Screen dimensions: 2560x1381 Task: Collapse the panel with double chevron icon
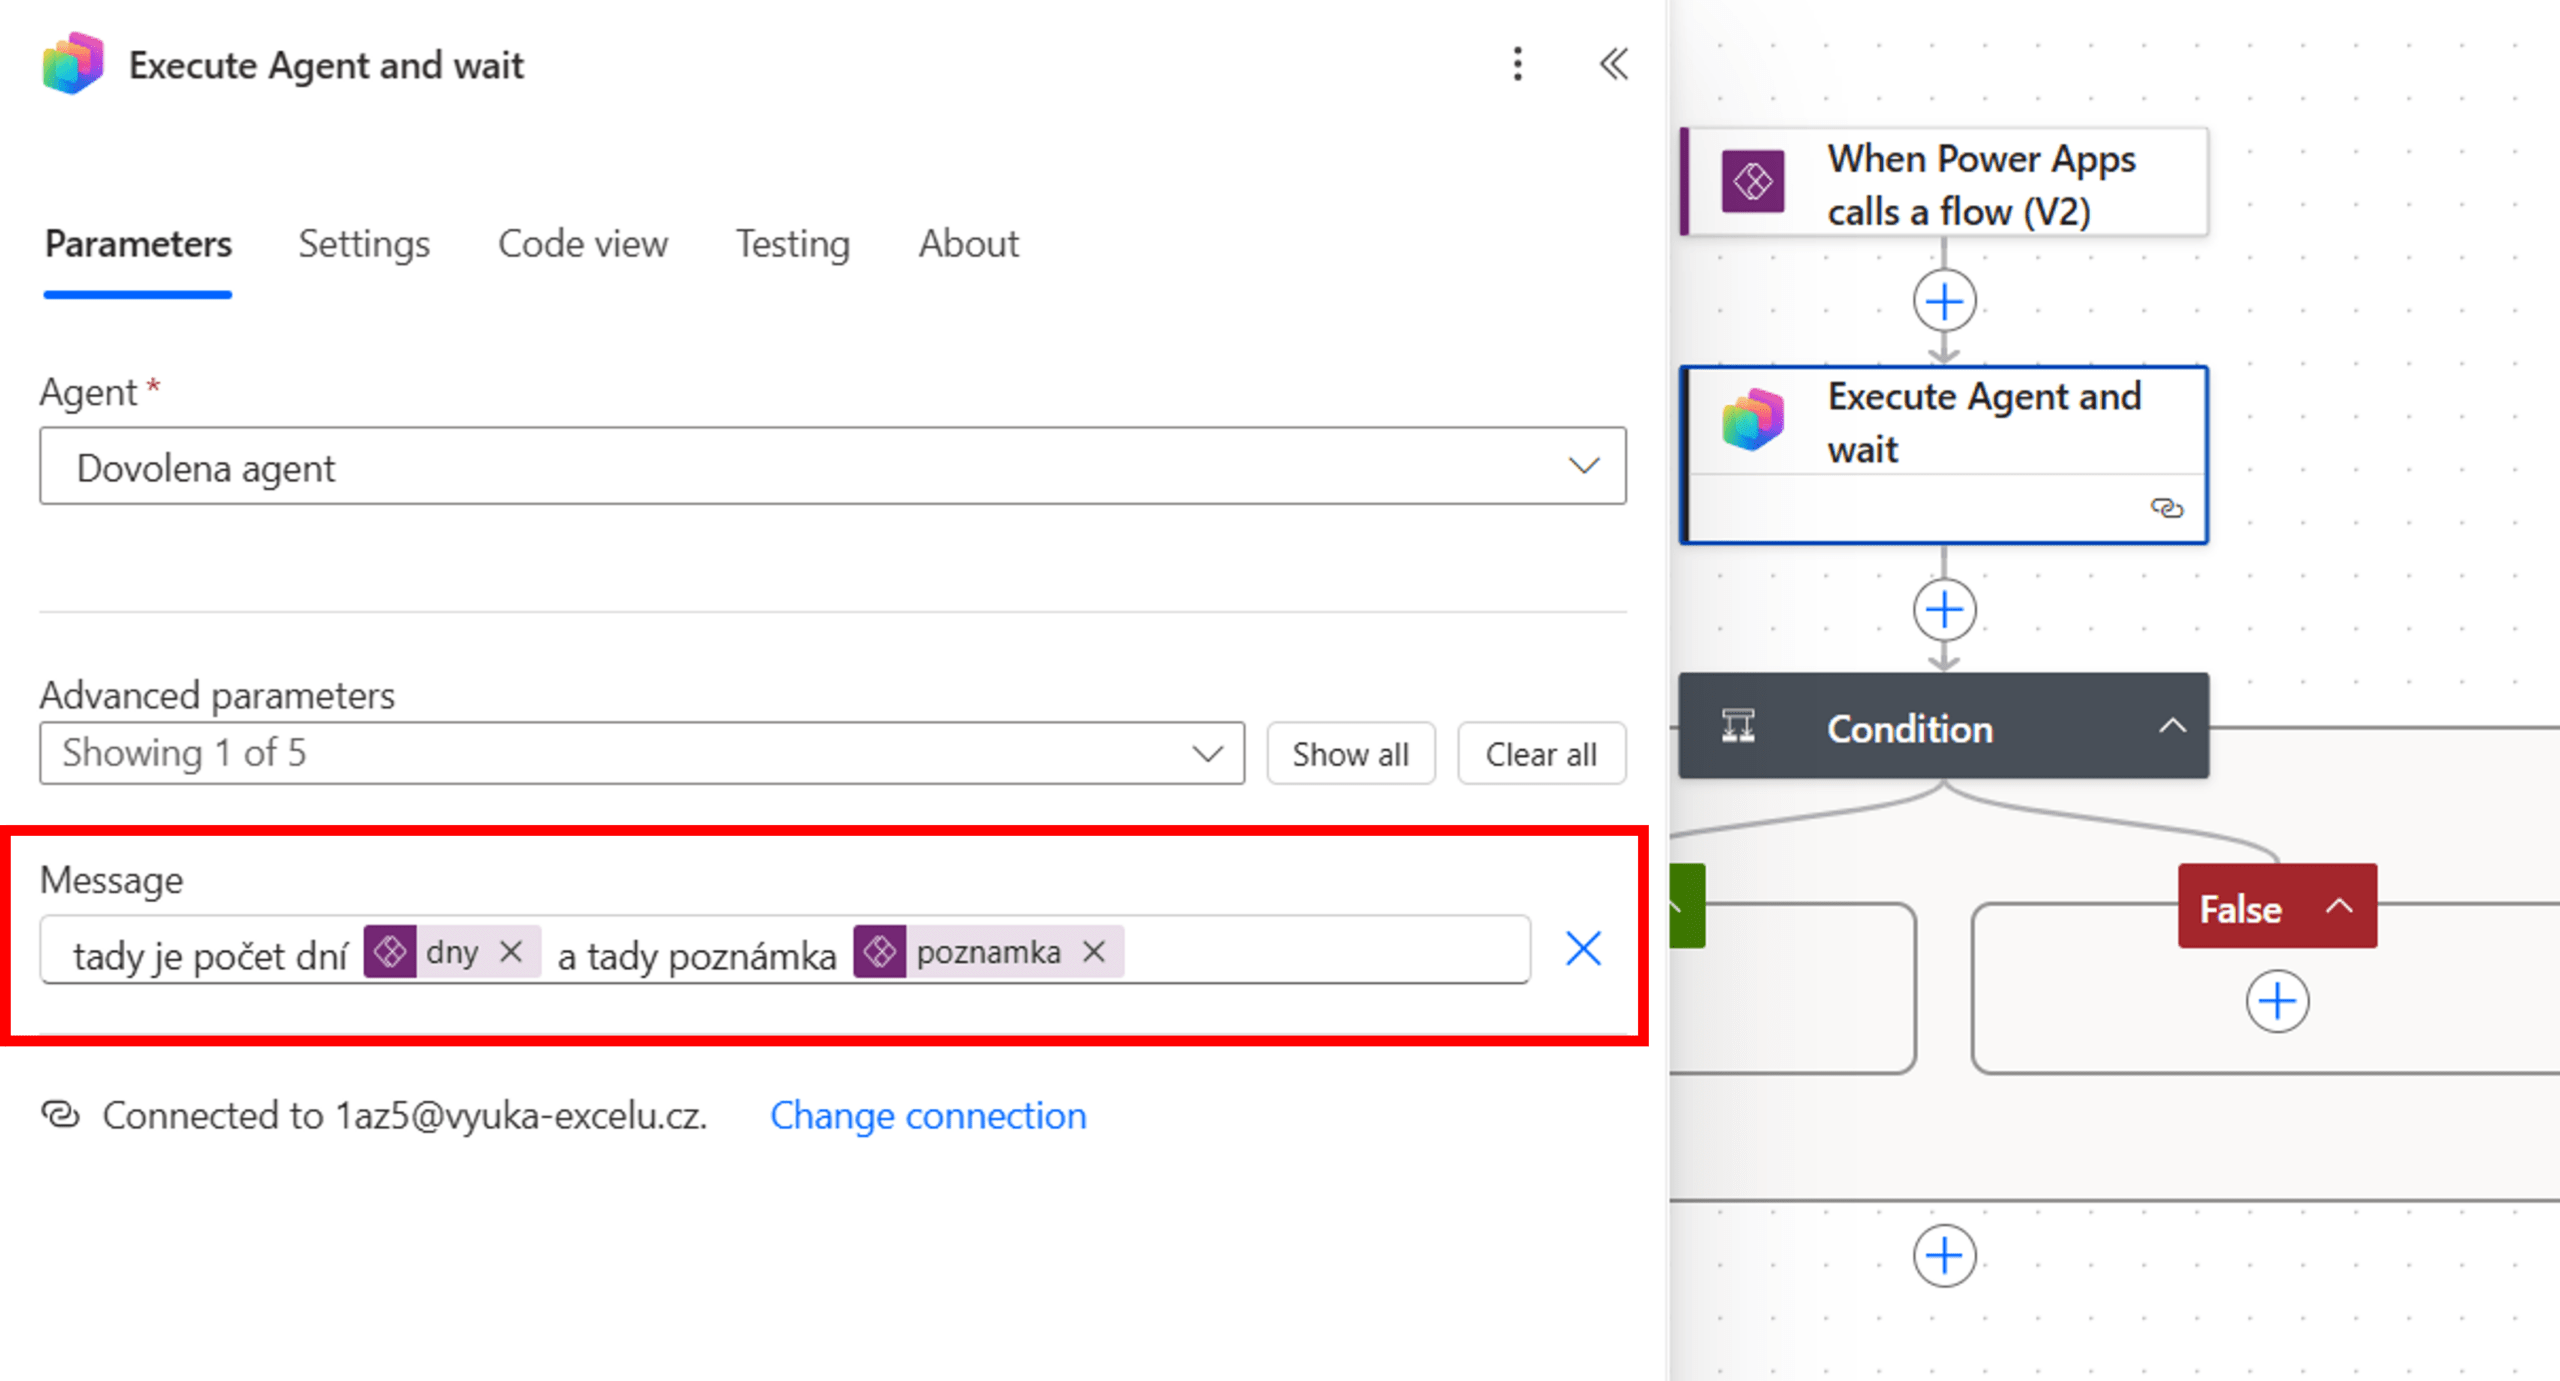pos(1613,65)
